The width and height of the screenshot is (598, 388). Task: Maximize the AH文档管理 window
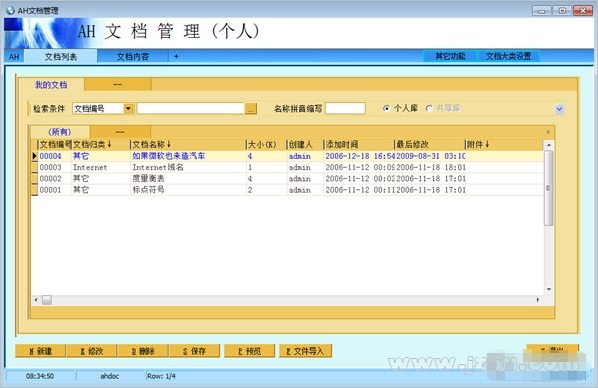pos(562,11)
